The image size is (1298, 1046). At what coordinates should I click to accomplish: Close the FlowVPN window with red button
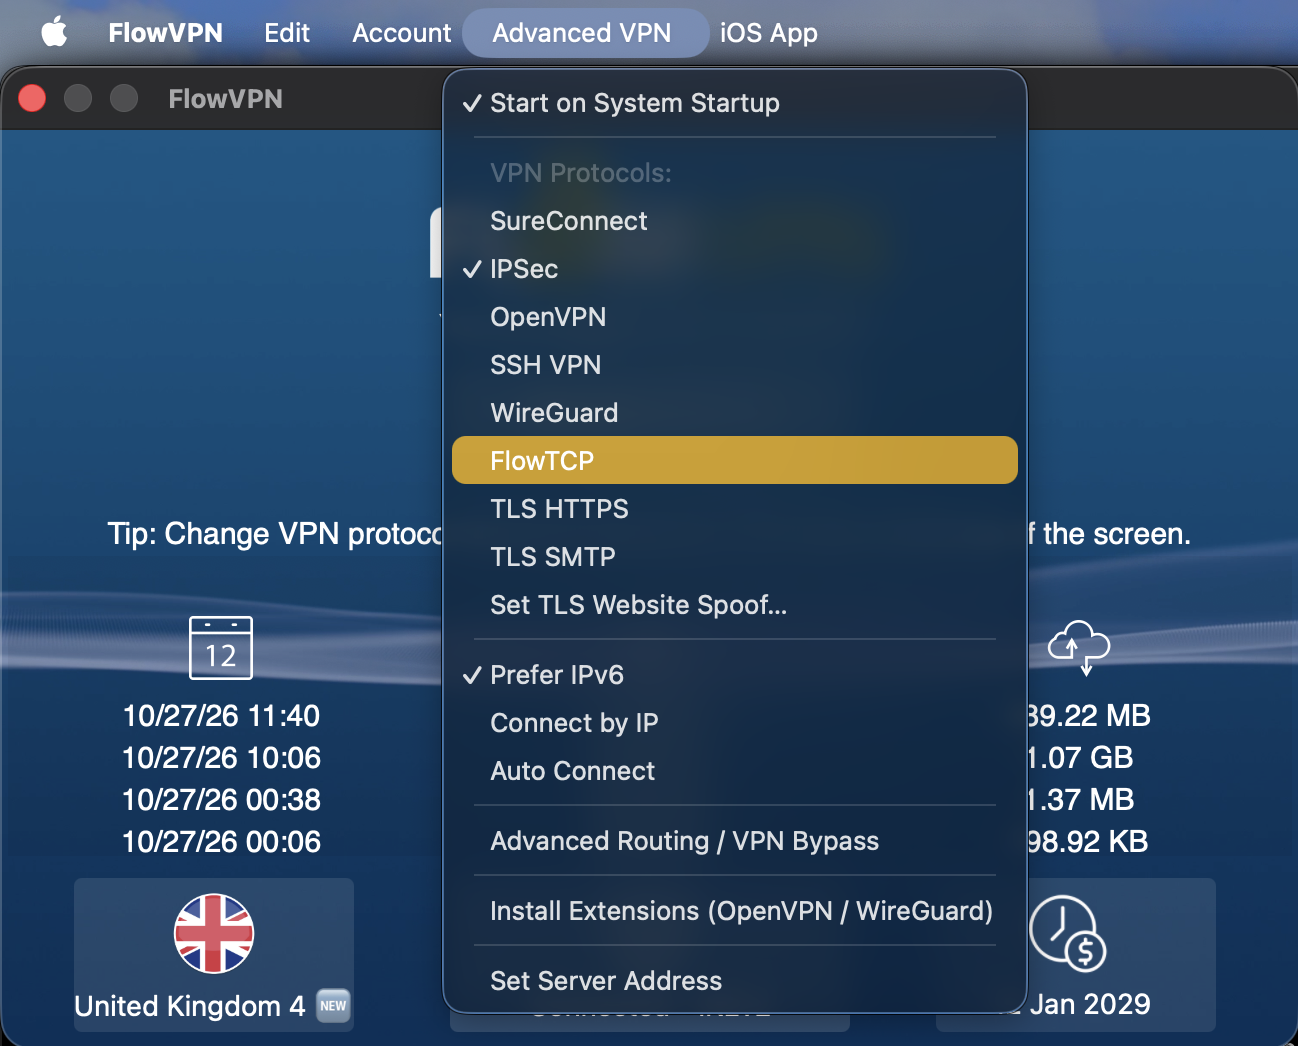[33, 98]
